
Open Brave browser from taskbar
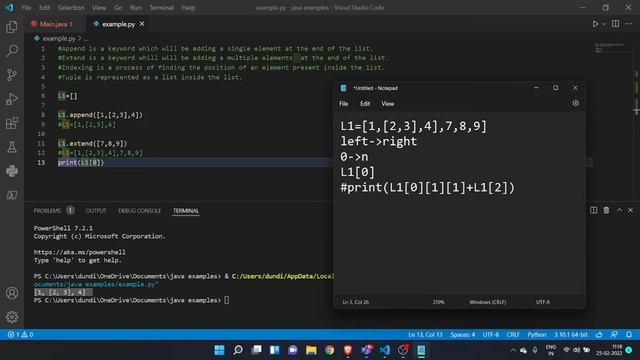[348, 350]
